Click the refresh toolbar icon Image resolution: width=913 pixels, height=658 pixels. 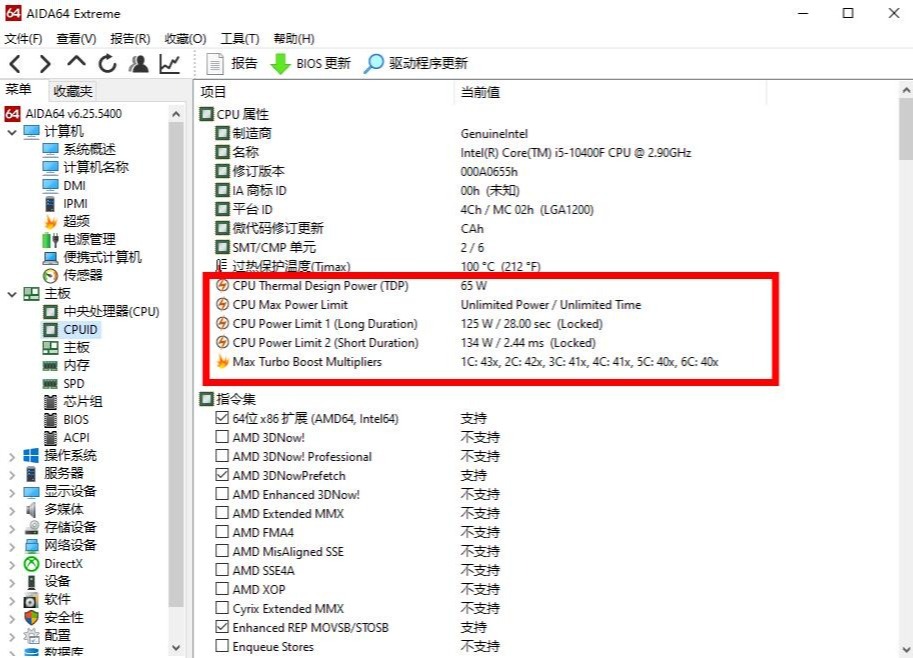pyautogui.click(x=107, y=63)
